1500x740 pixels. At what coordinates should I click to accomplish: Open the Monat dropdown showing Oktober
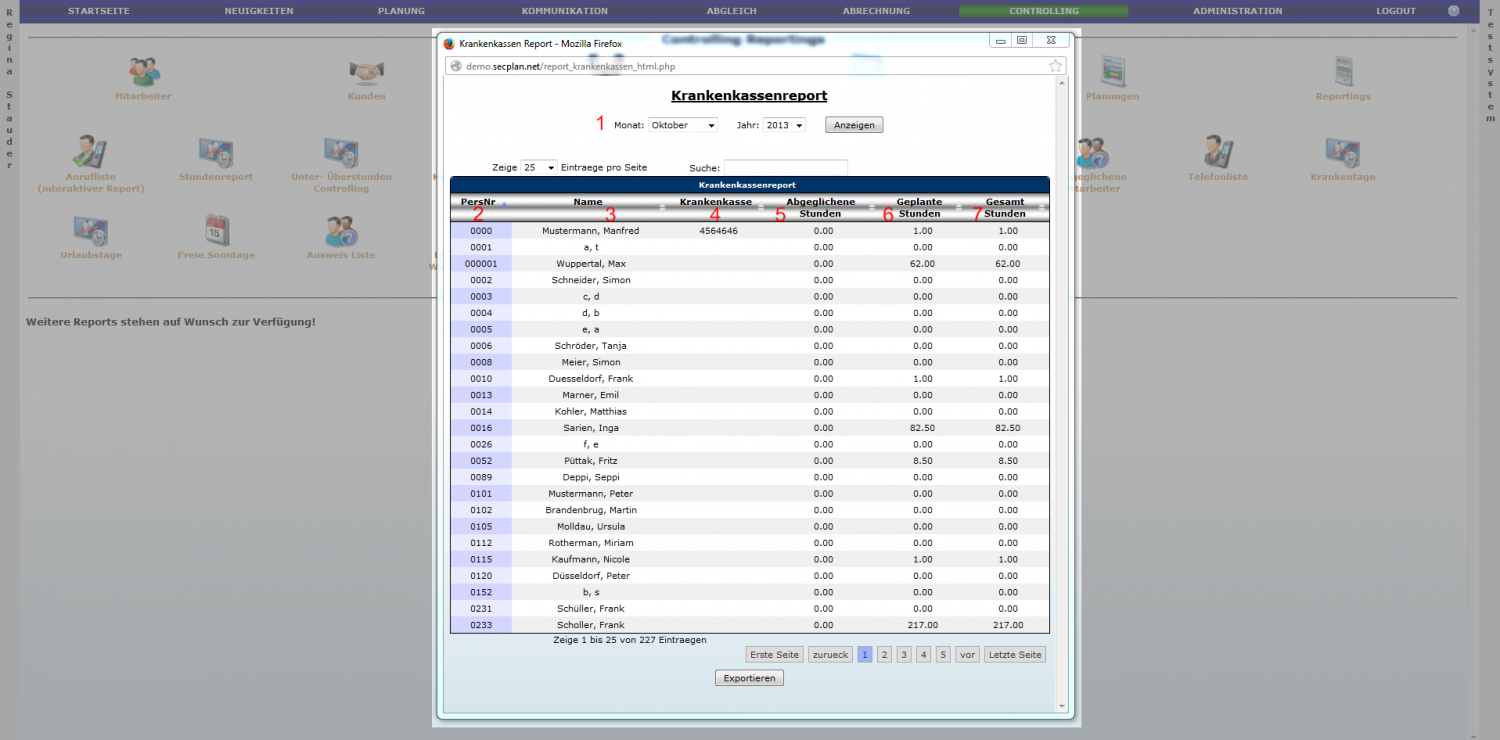683,125
